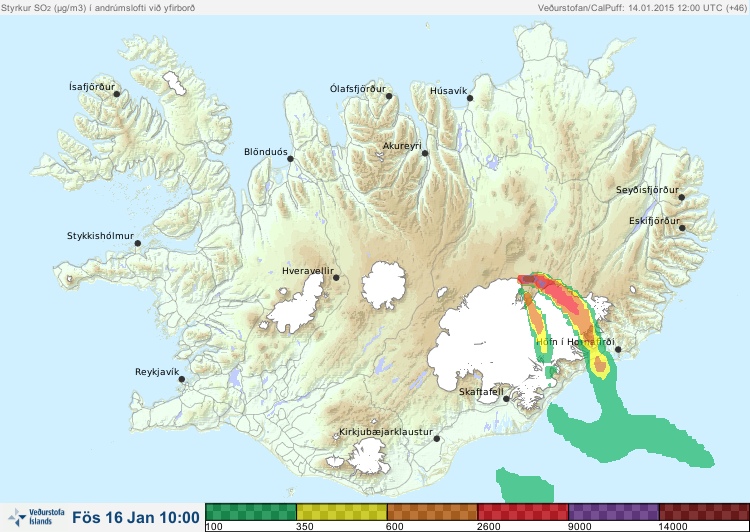Screen dimensions: 750x532
Task: Select the Hveravellir label
Action: 308,271
